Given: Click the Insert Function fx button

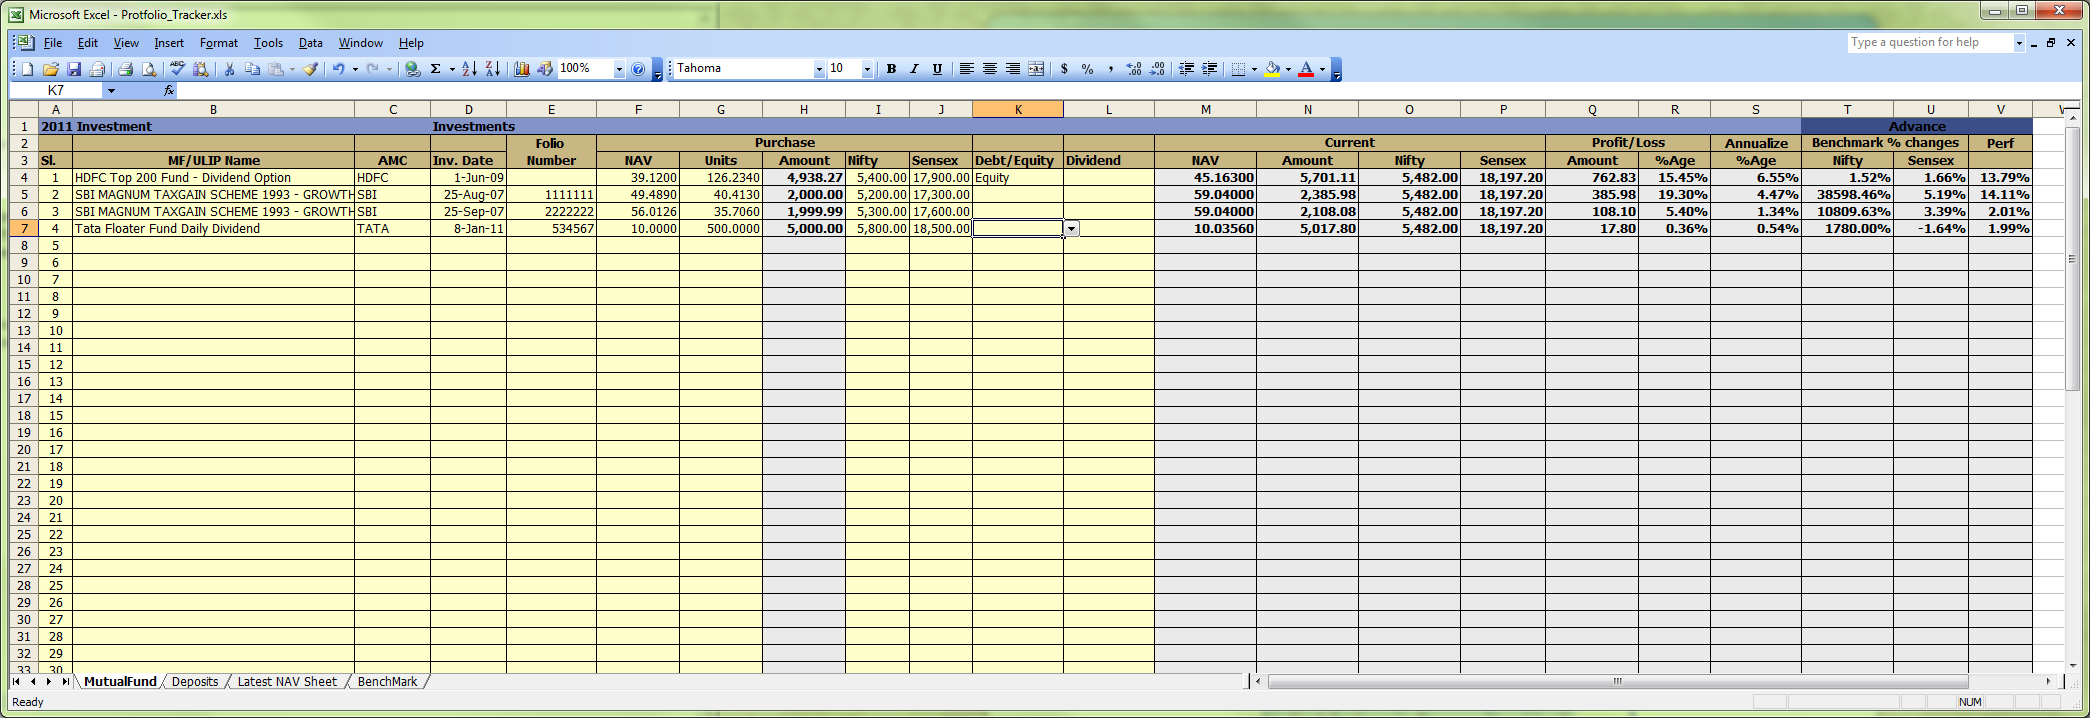Looking at the screenshot, I should (169, 90).
